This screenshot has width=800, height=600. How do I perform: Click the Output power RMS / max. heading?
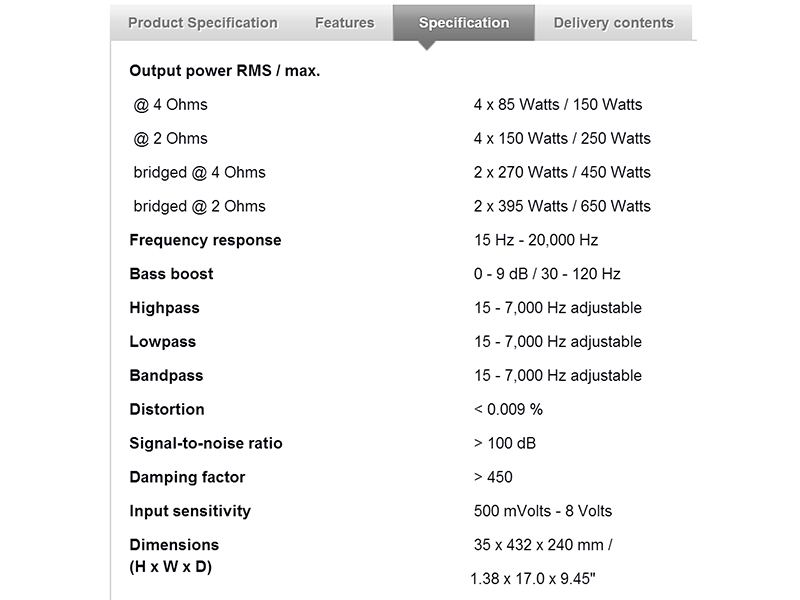(224, 71)
